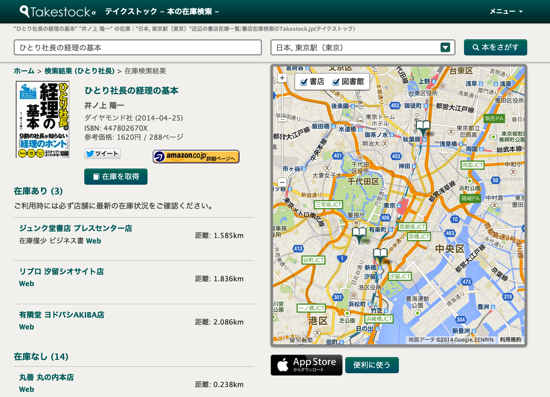Open the メニュー dropdown menu
550x397 pixels.
coord(506,12)
